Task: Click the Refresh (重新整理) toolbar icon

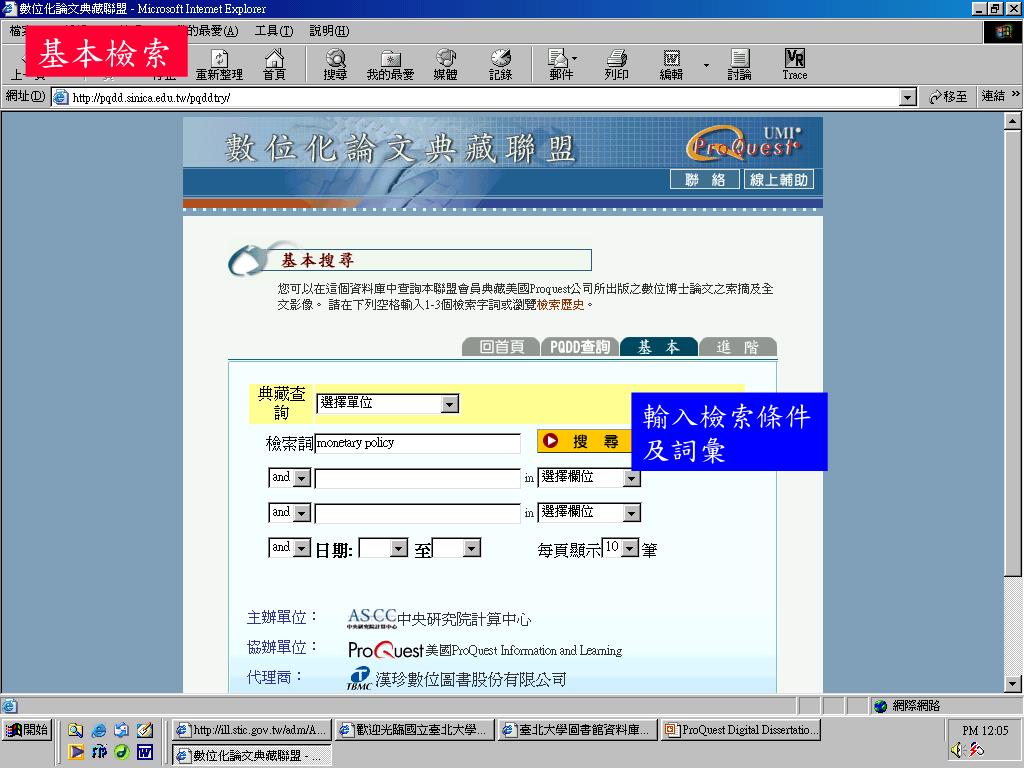Action: (x=219, y=65)
